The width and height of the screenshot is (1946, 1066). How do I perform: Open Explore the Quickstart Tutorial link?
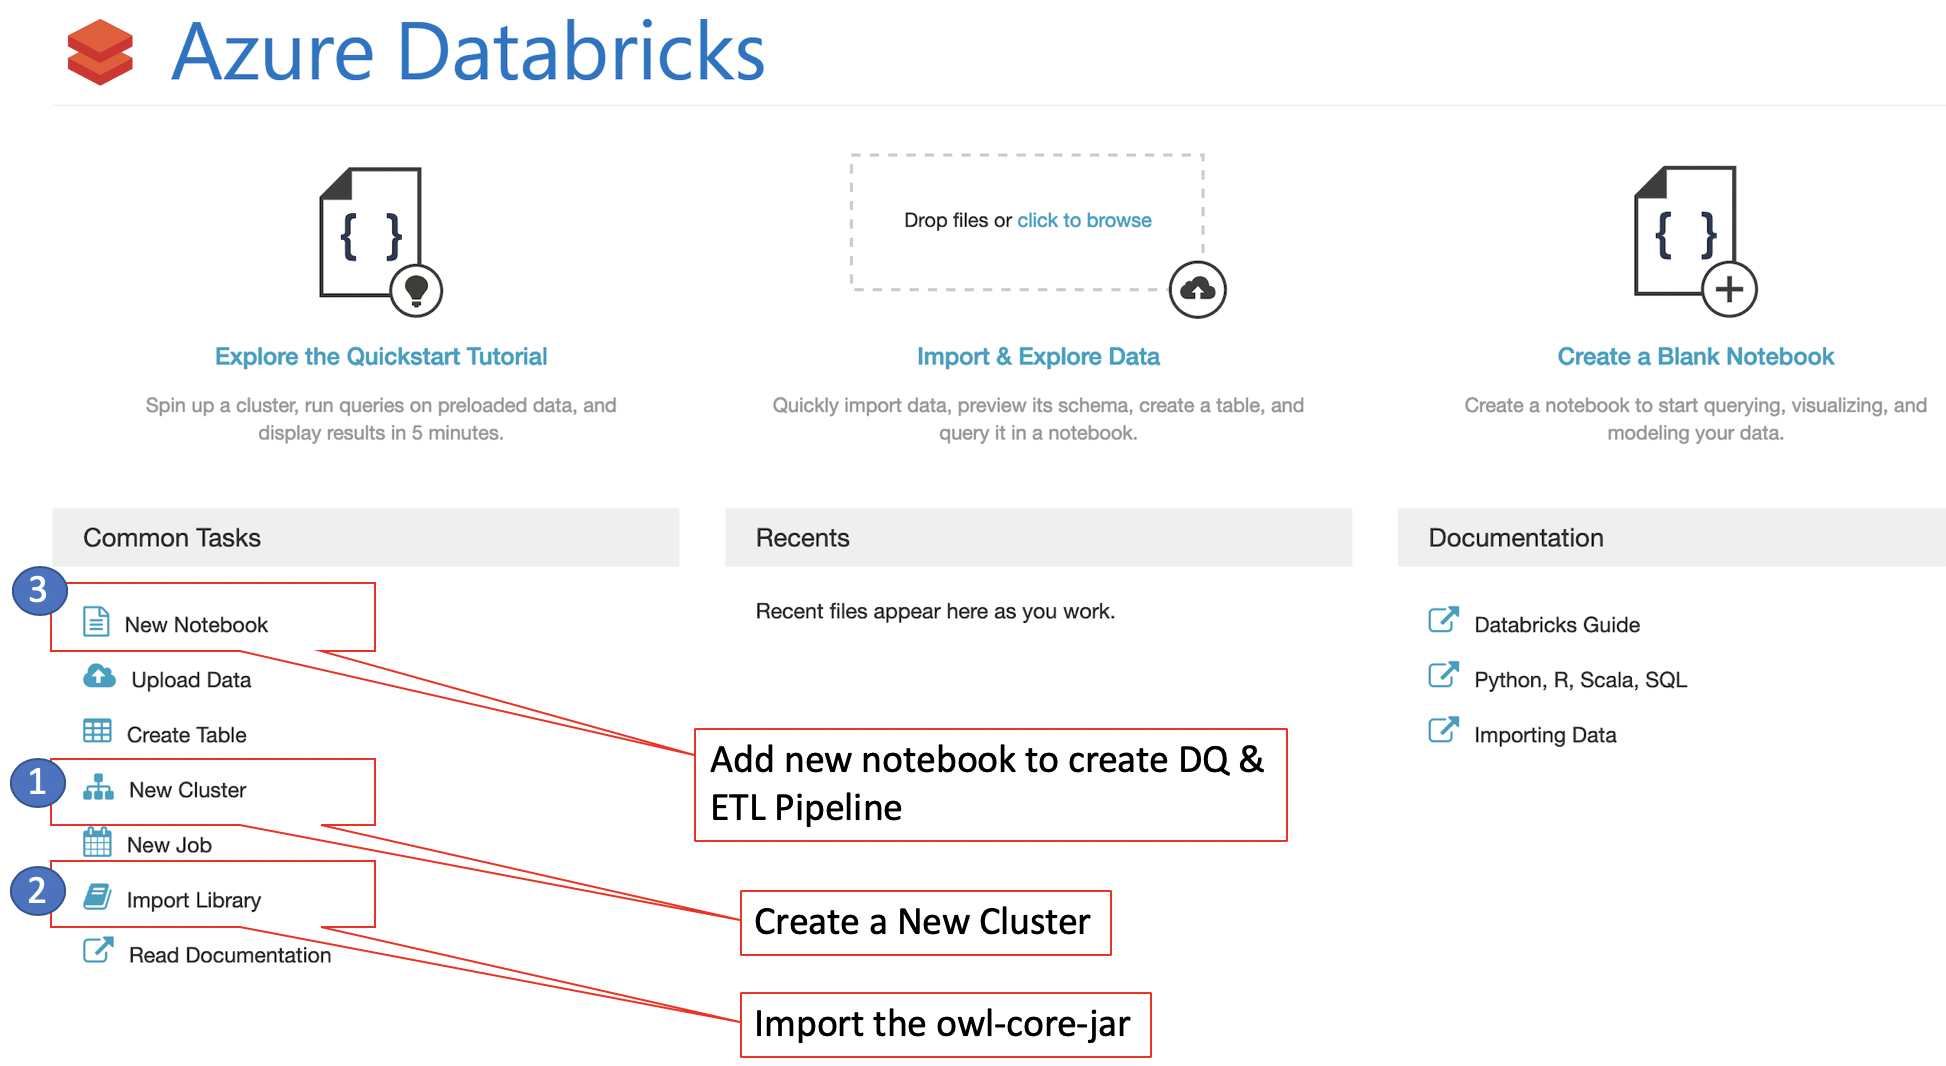(381, 357)
